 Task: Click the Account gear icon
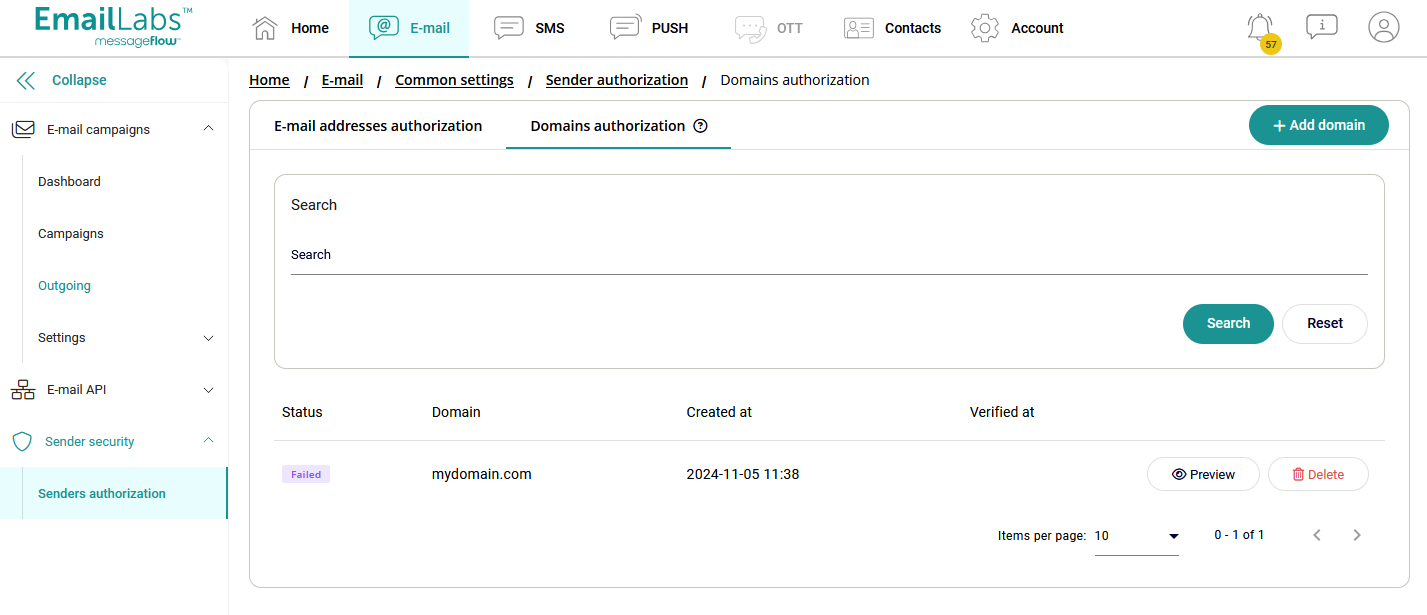(x=985, y=28)
